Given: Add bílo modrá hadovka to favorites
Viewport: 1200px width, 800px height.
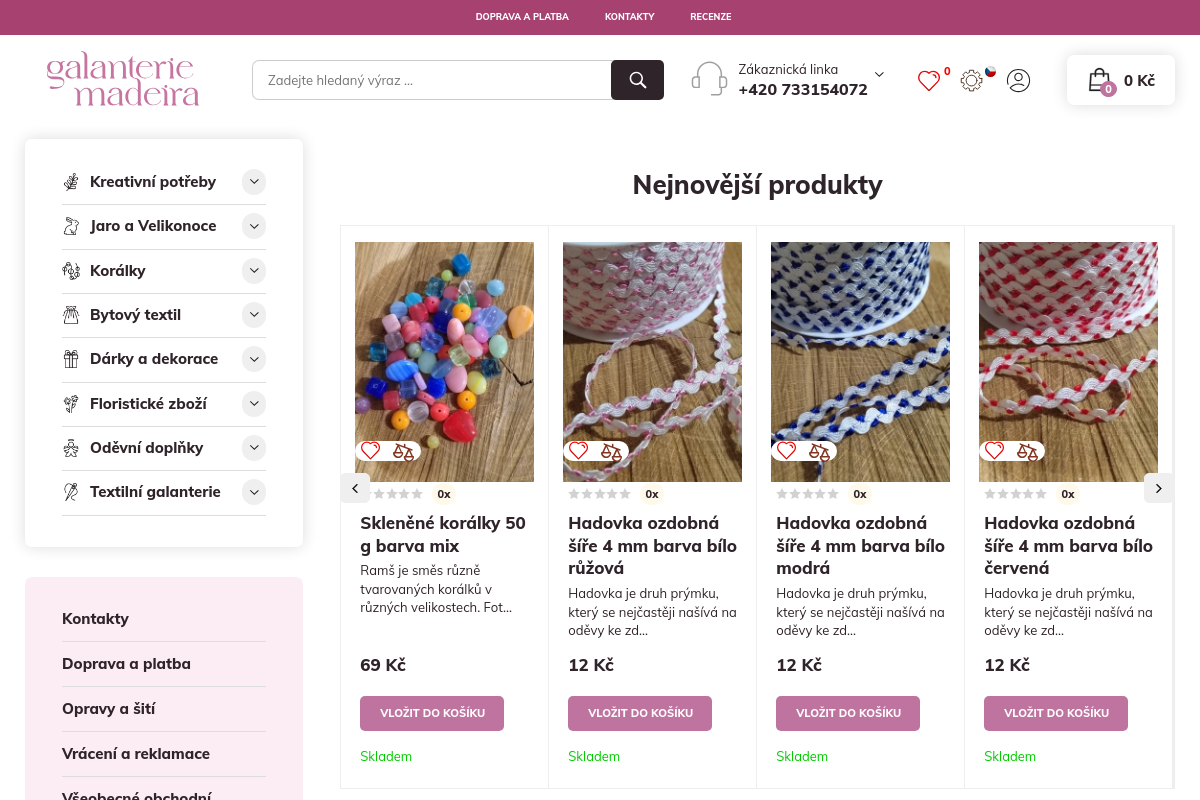Looking at the screenshot, I should click(x=787, y=451).
